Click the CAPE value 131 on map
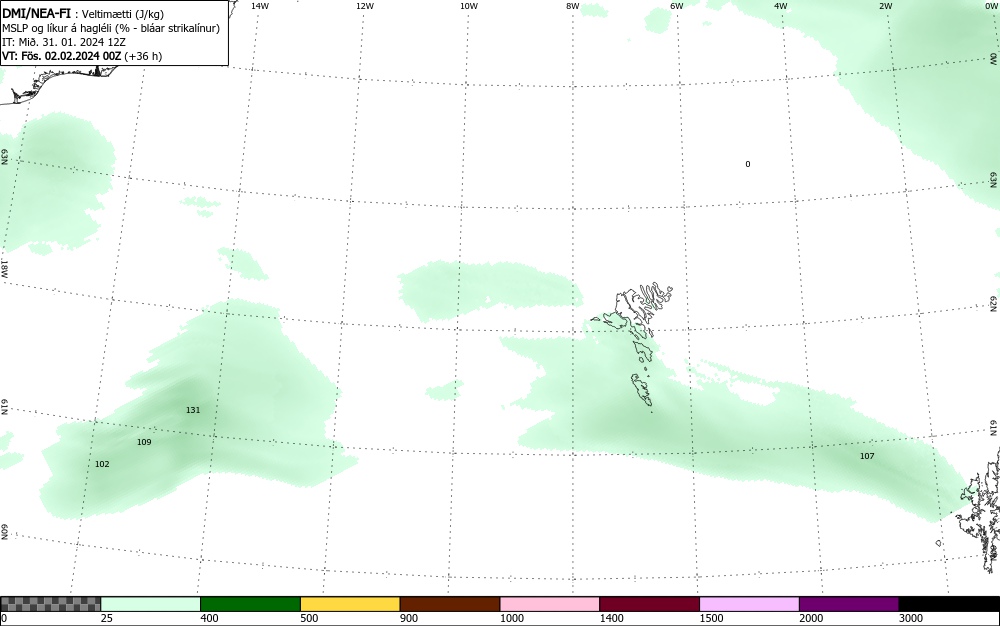 tap(193, 410)
